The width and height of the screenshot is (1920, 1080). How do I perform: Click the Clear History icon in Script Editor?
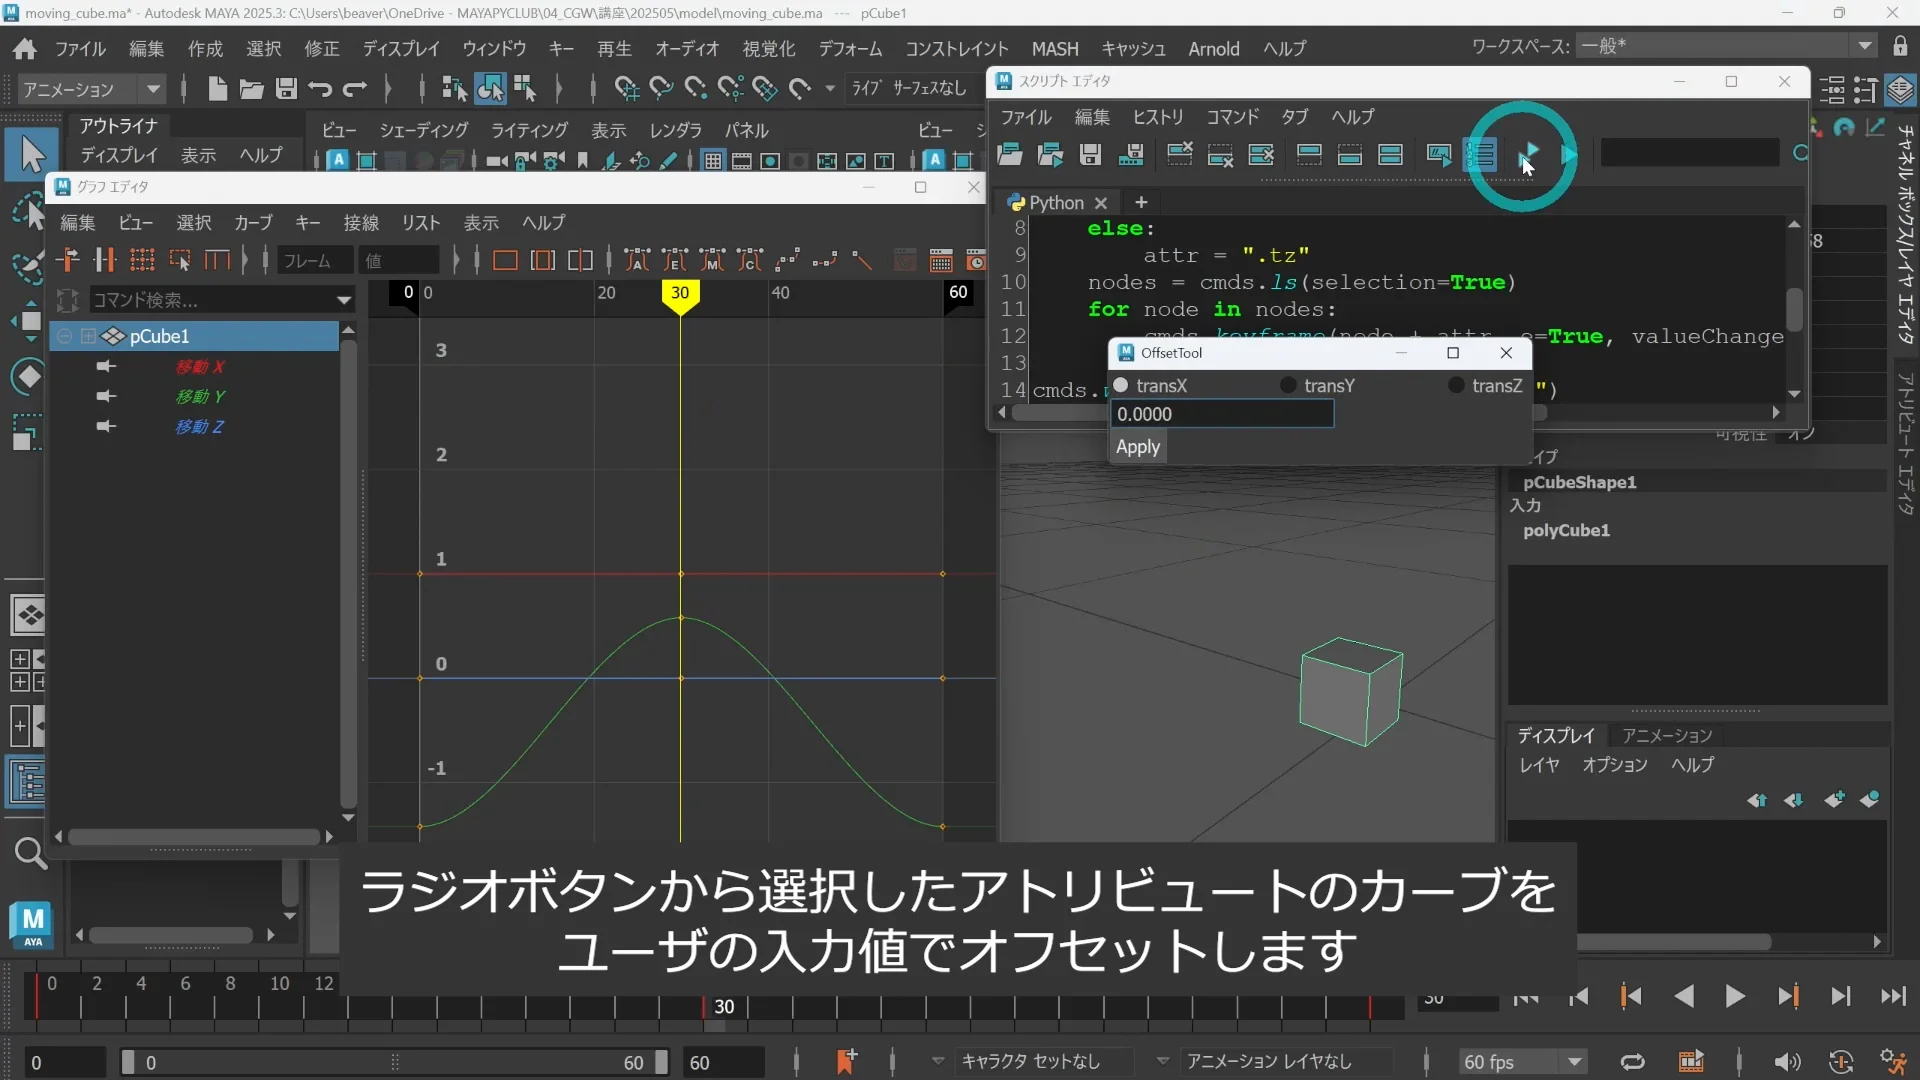click(x=1180, y=154)
